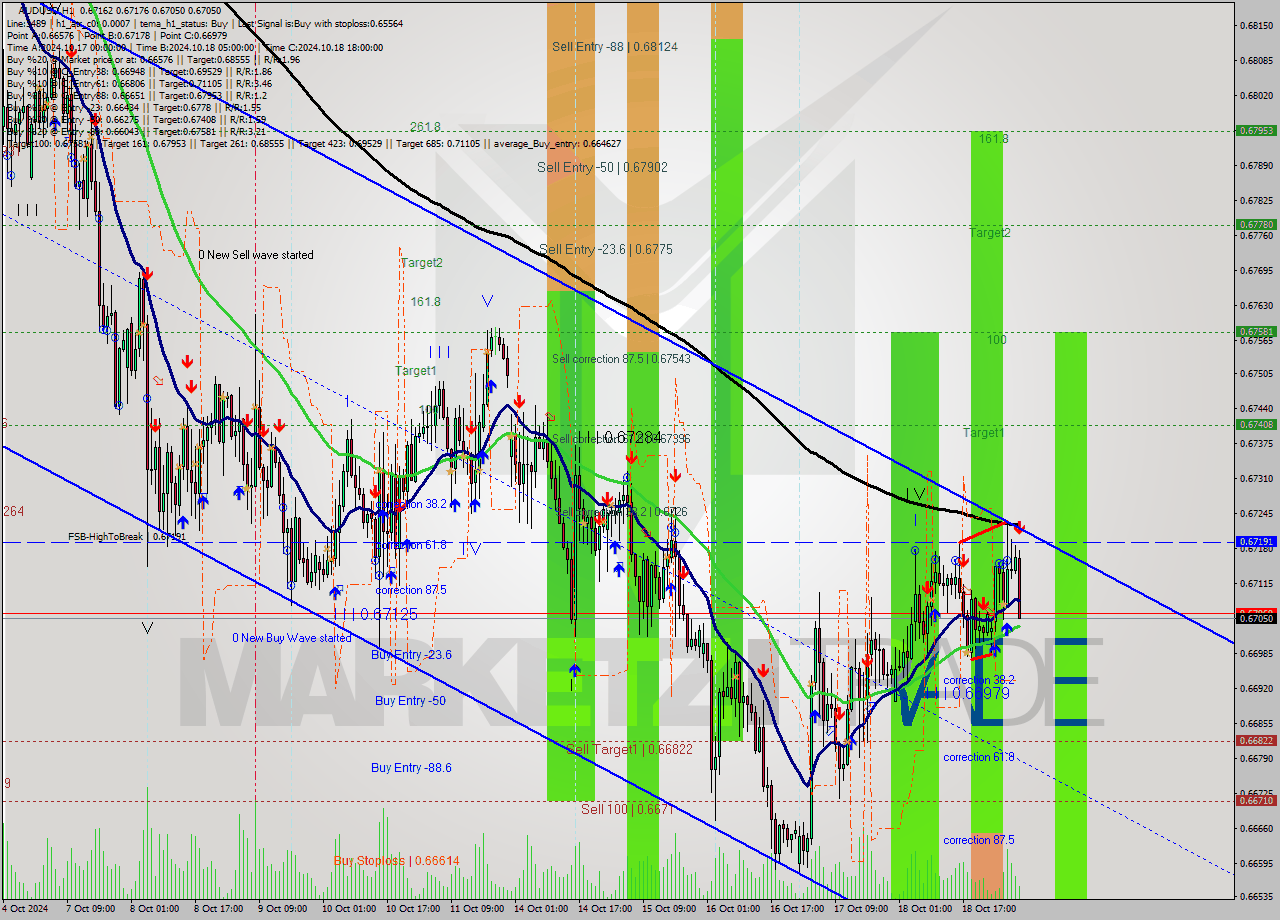Click the 'FSB-HighToBreak | 0.67191' label
The height and width of the screenshot is (920, 1280).
(x=127, y=536)
